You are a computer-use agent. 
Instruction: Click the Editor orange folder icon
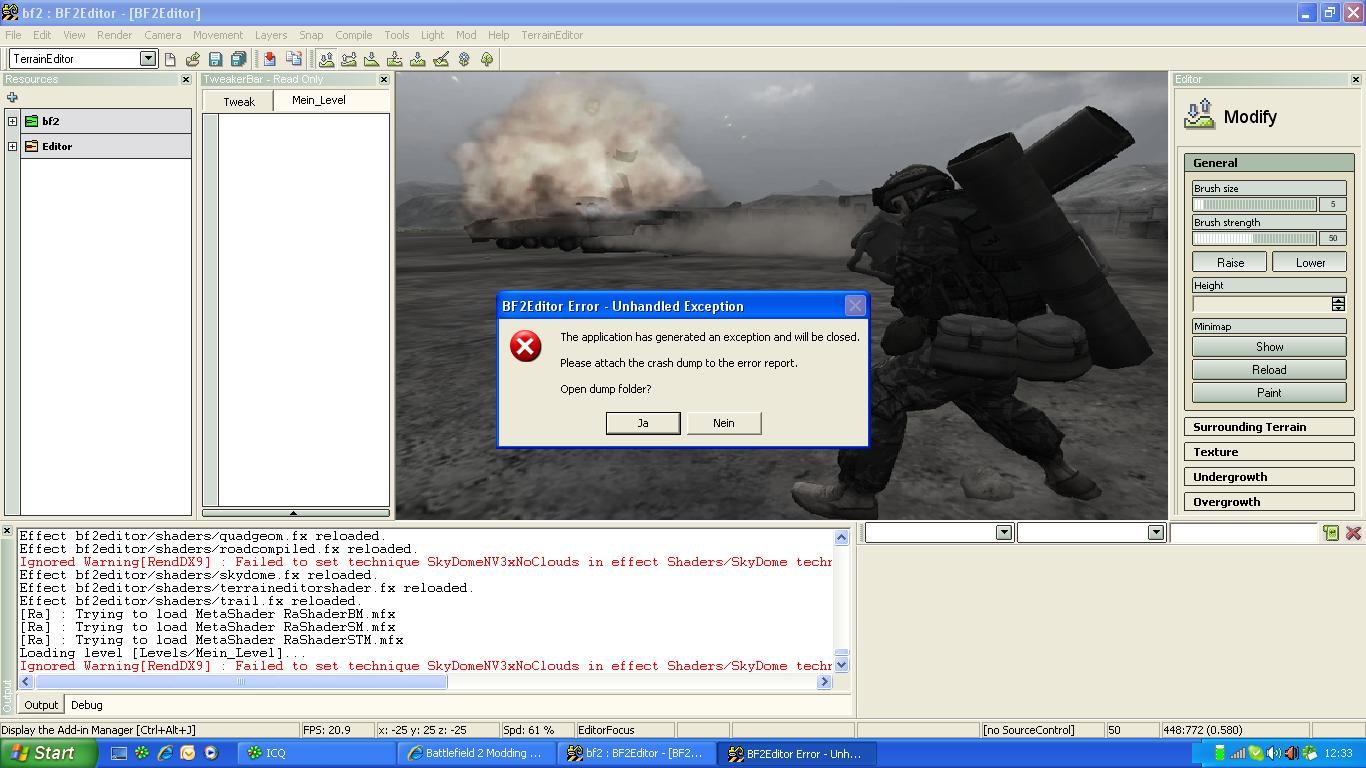click(32, 146)
